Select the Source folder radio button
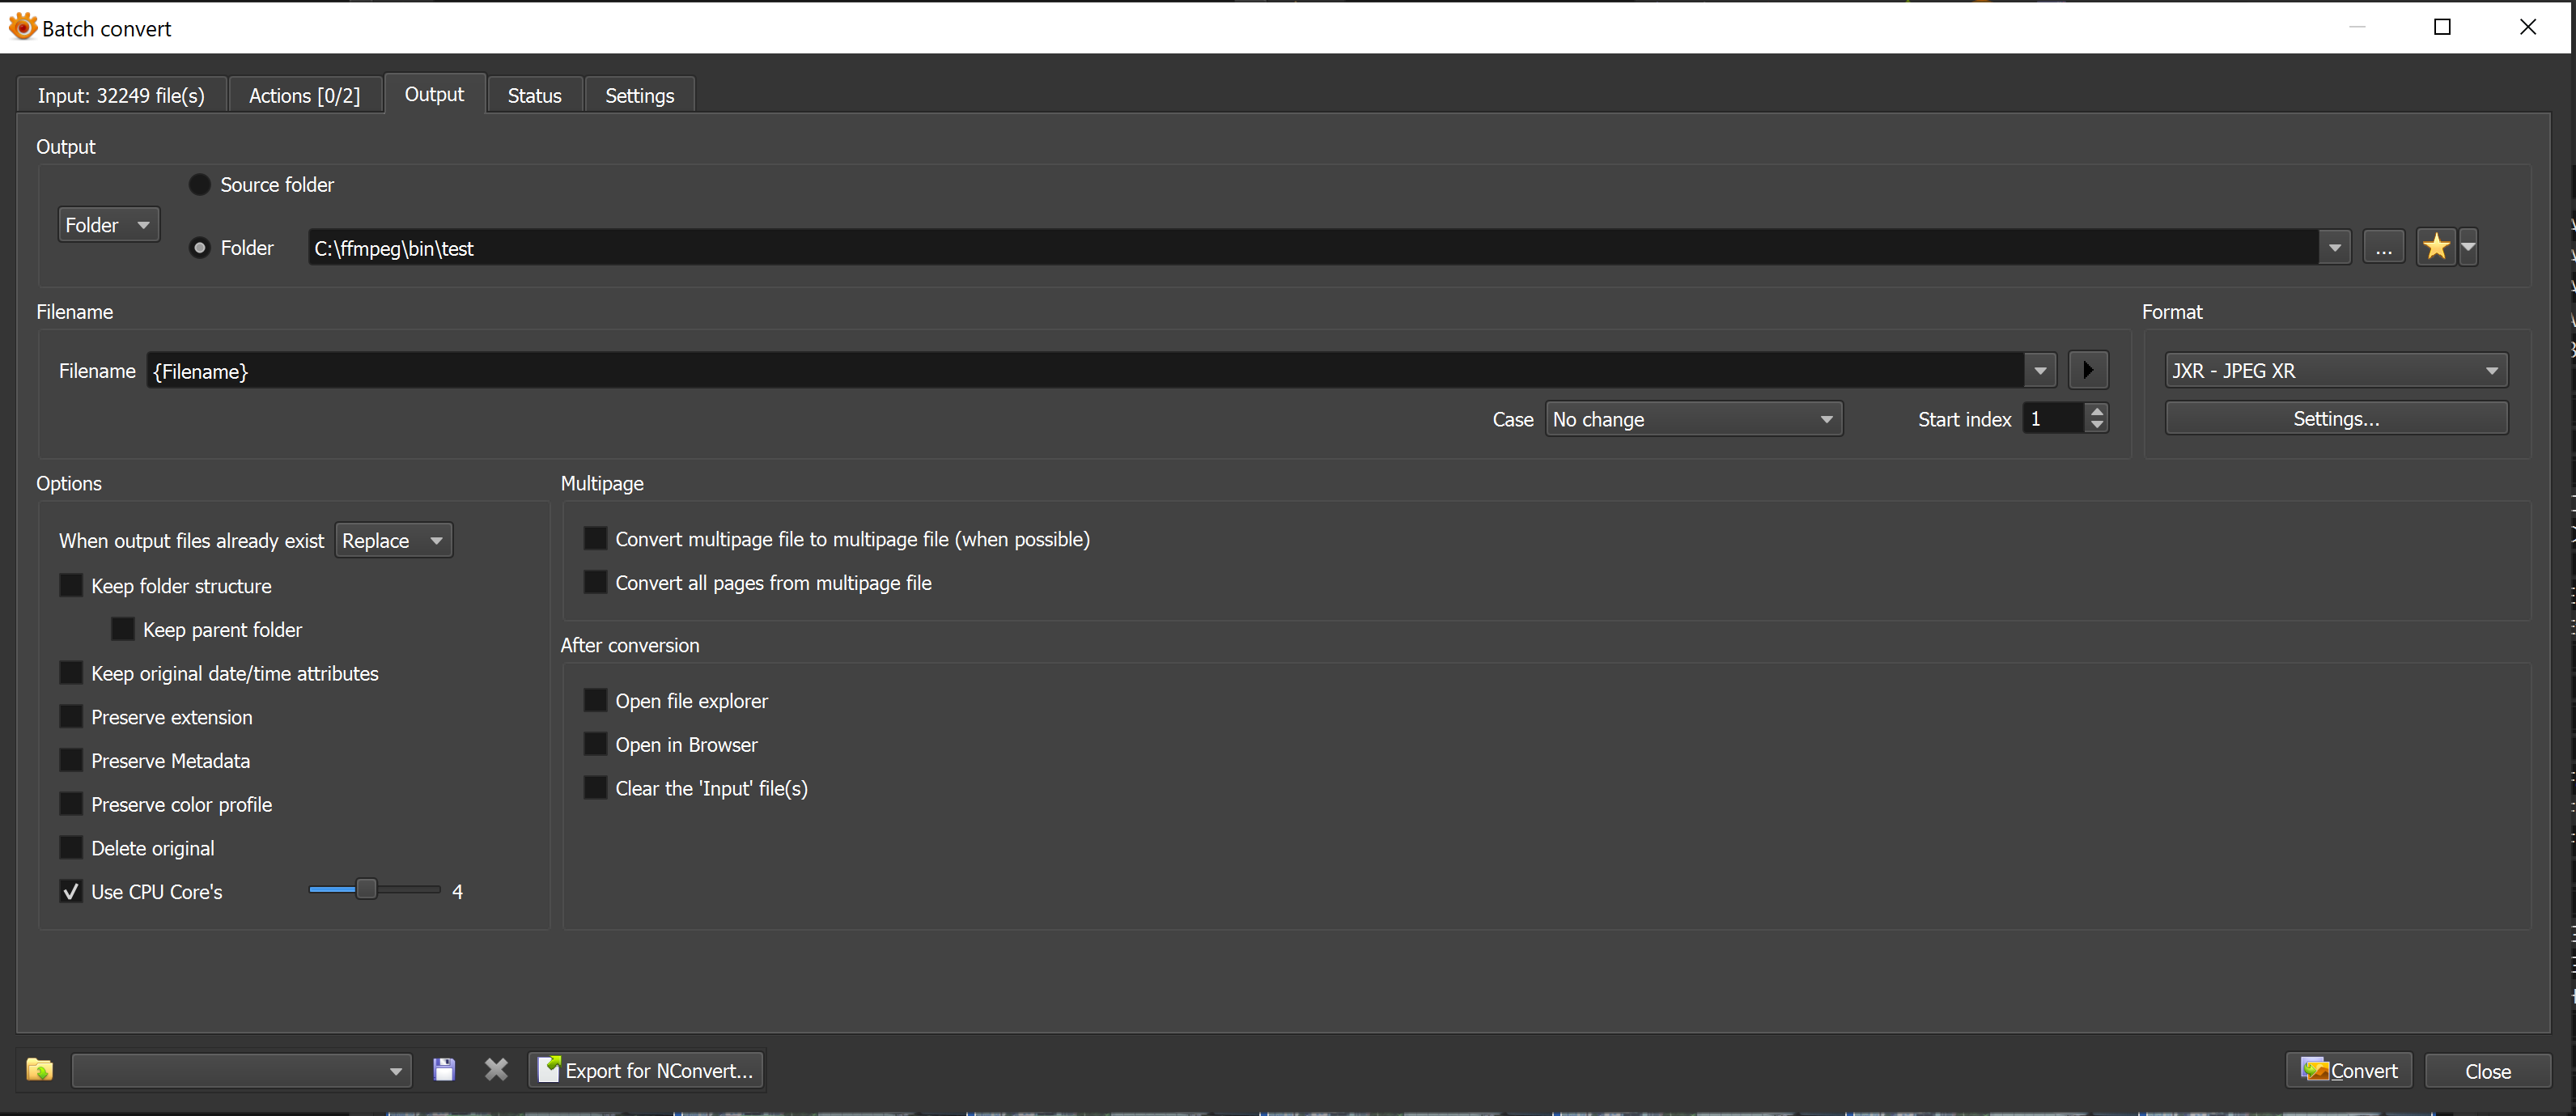 click(x=200, y=184)
